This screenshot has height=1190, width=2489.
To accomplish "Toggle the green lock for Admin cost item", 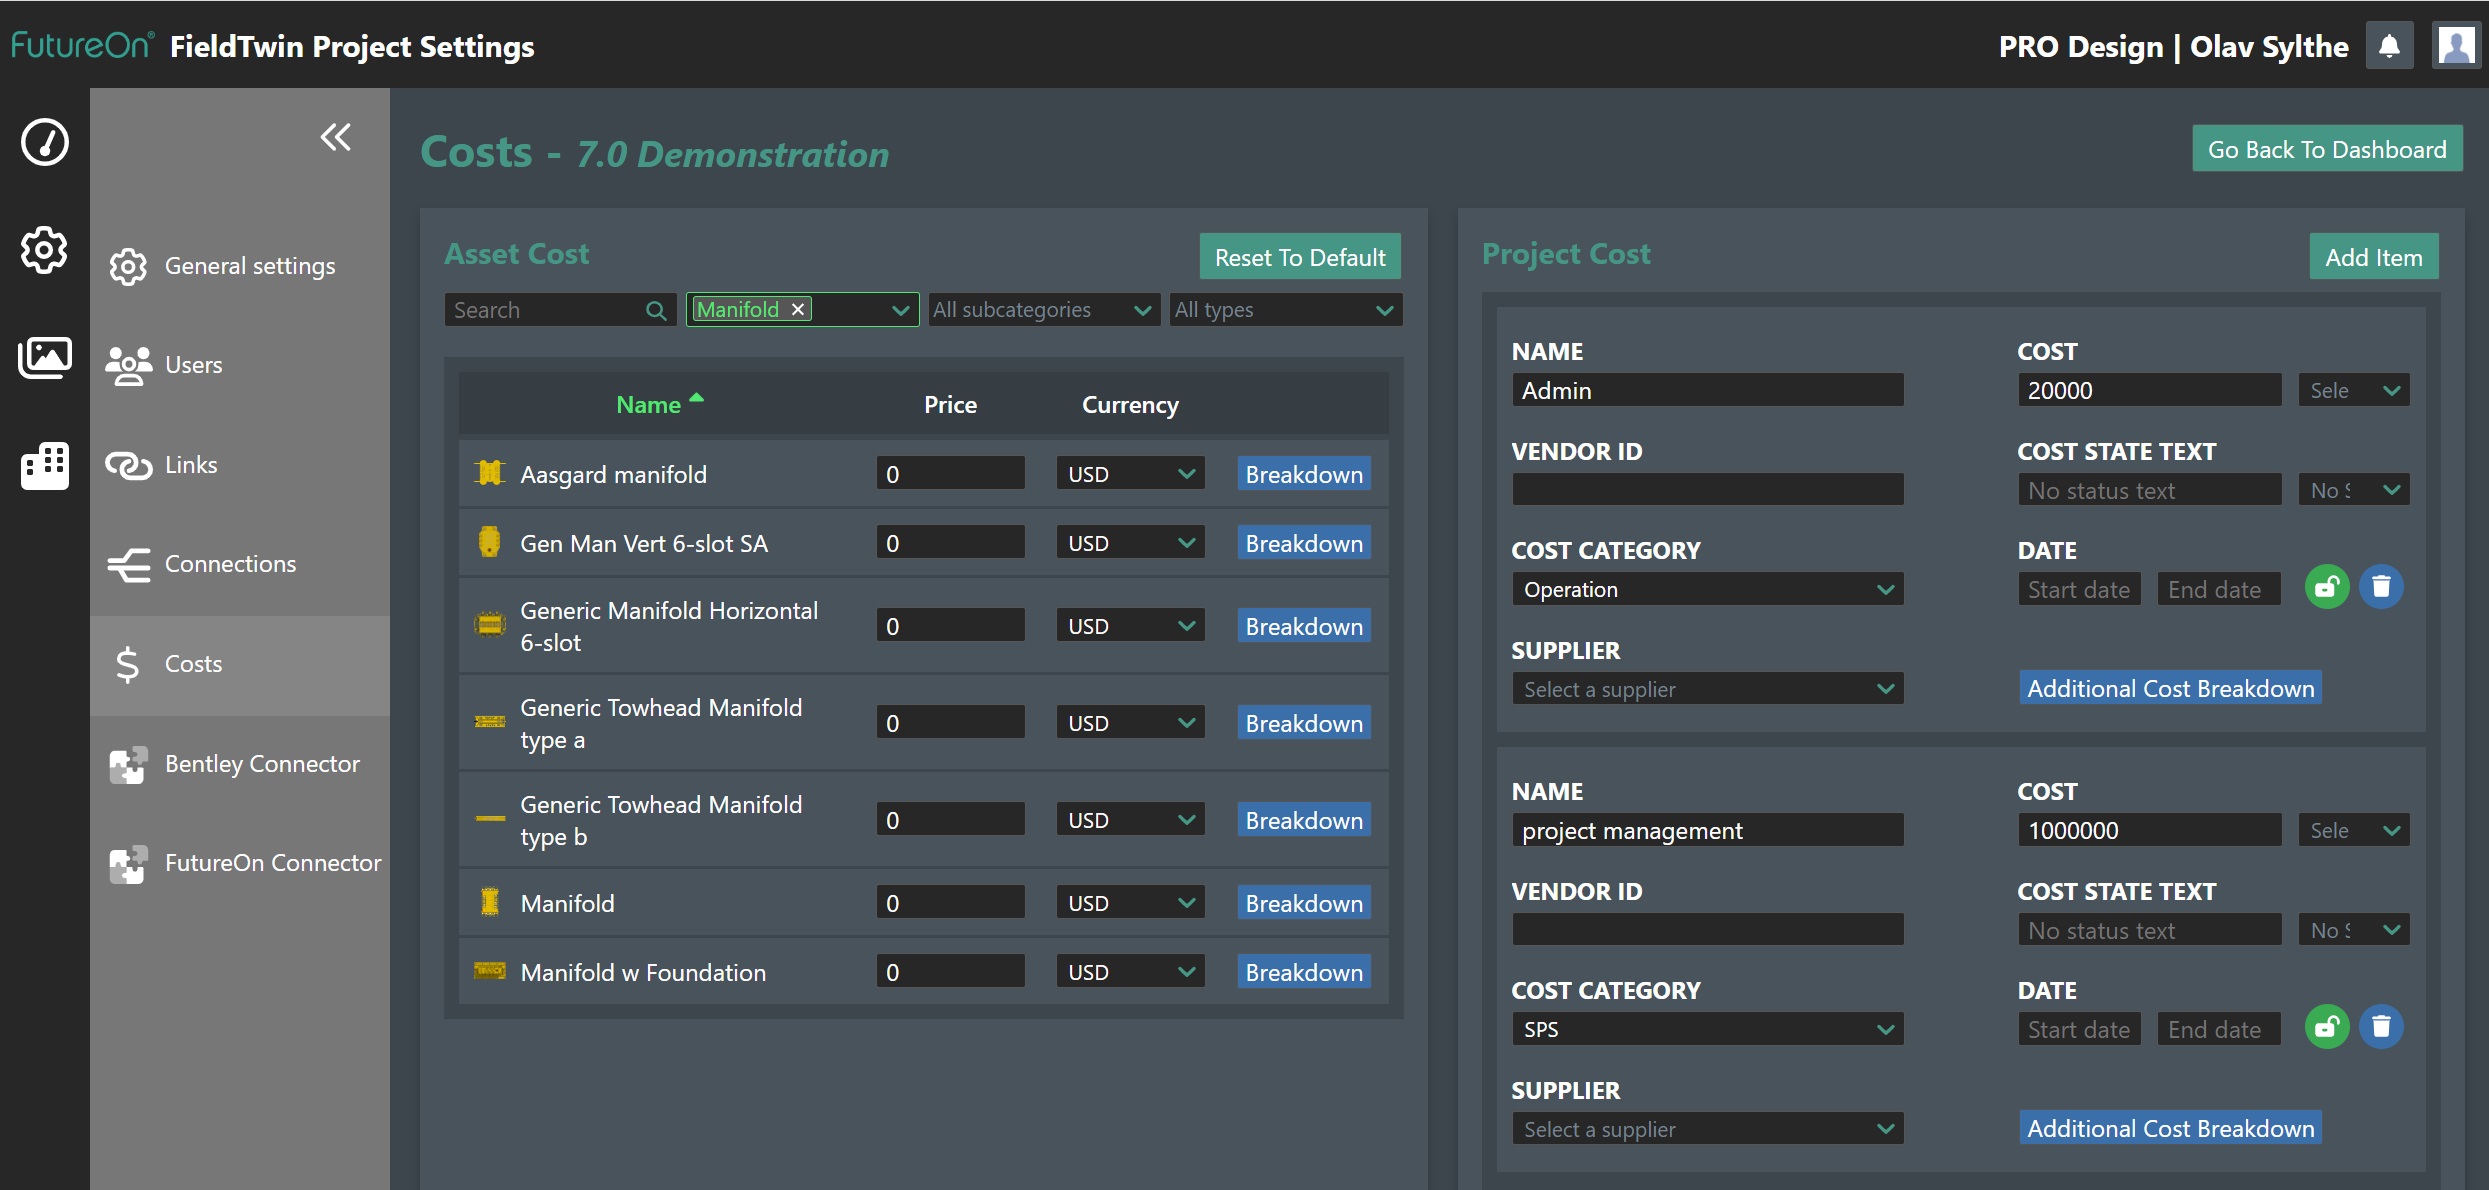I will [2327, 587].
